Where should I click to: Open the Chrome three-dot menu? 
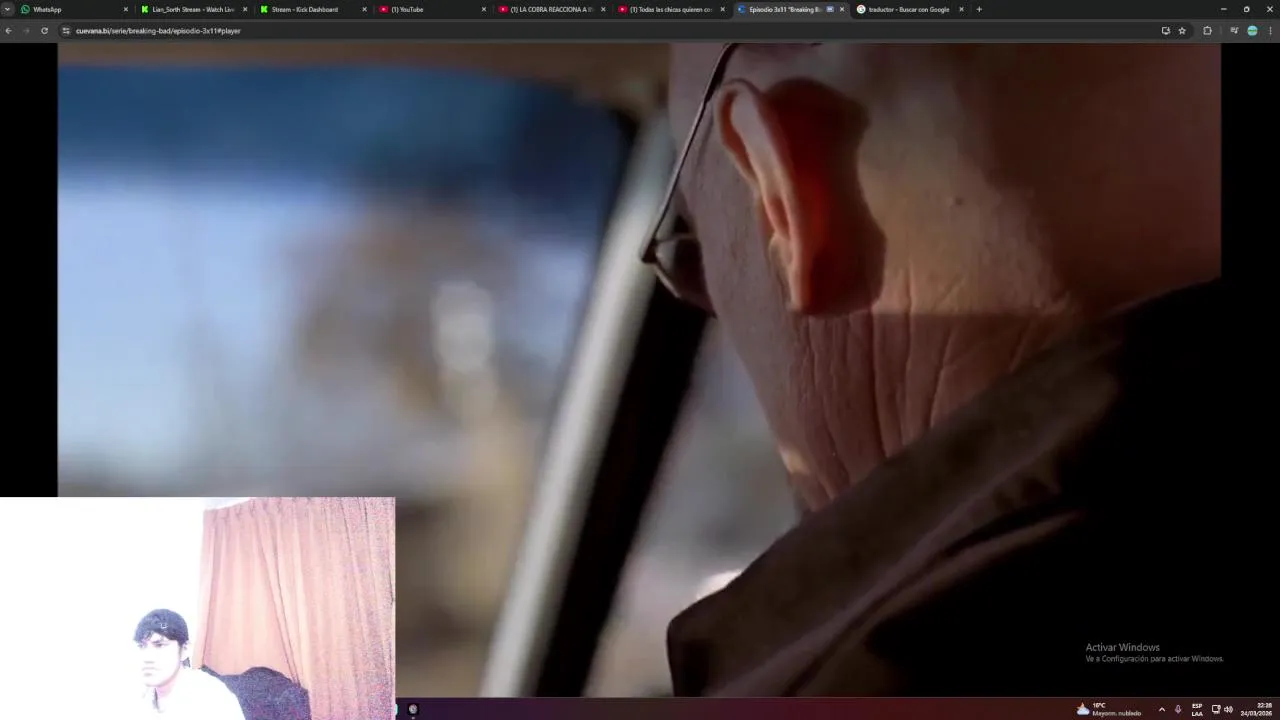coord(1270,31)
